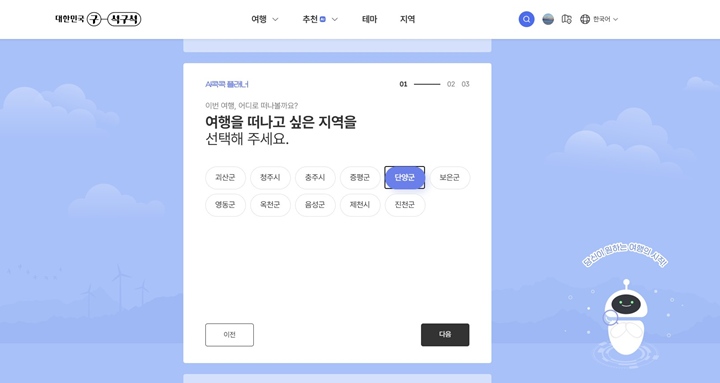Viewport: 720px width, 383px height.
Task: Deselect the highlighted 단양군 region chip
Action: [405, 178]
